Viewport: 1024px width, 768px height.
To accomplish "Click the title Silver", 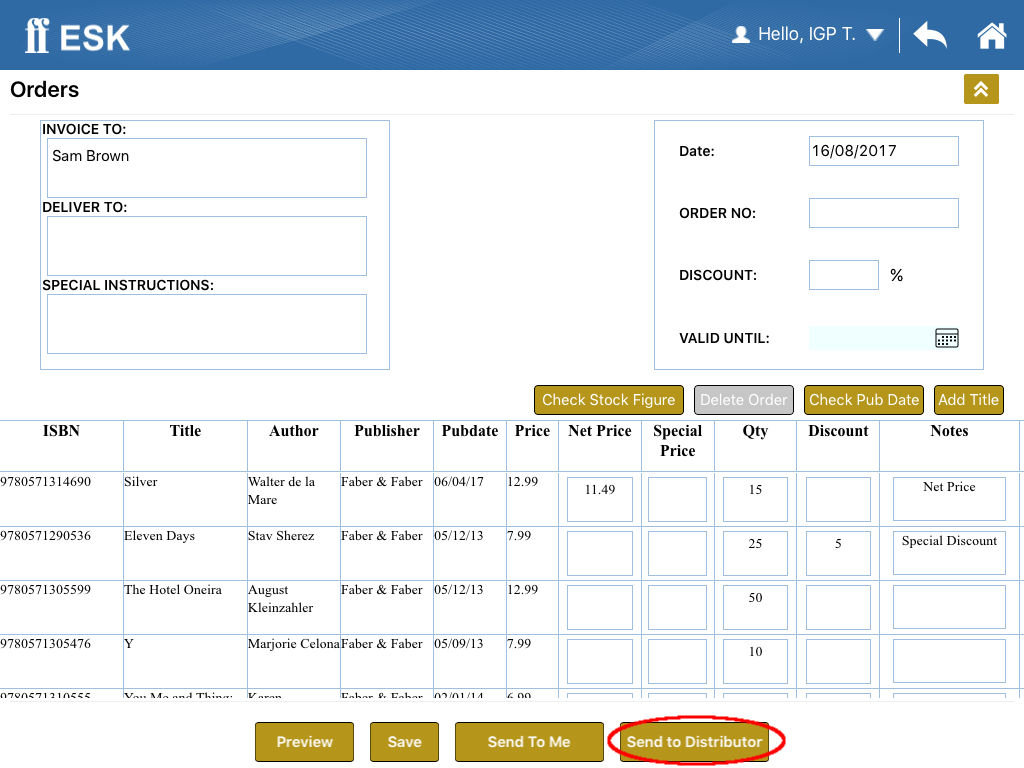I will (x=141, y=482).
